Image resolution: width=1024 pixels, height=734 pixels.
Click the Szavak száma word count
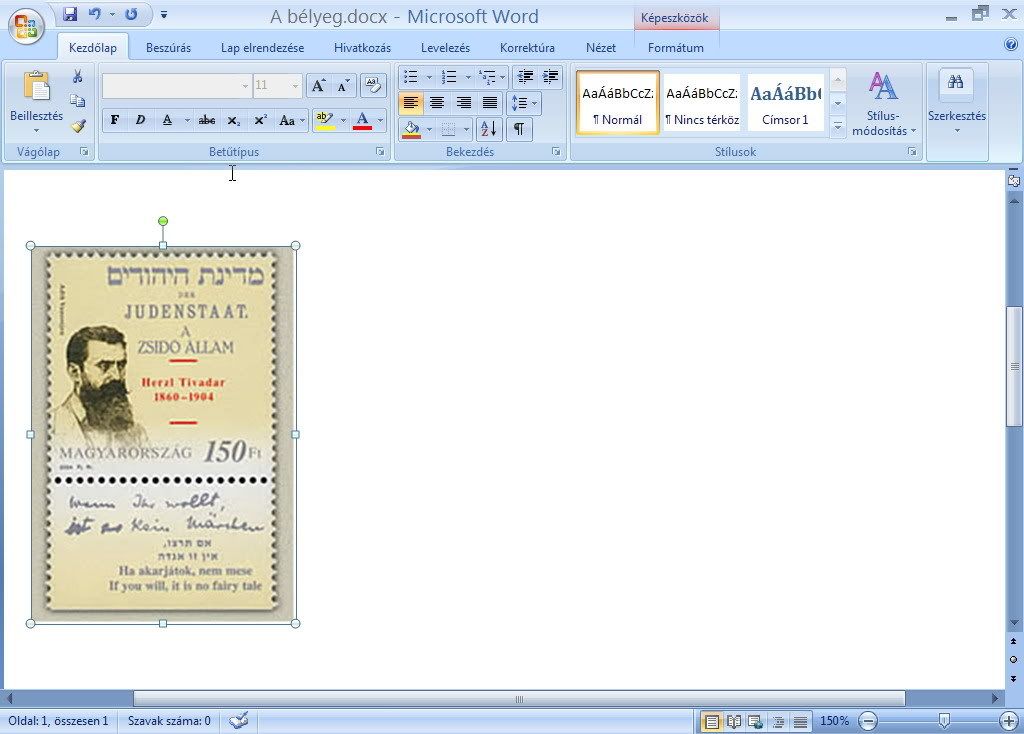click(x=169, y=721)
